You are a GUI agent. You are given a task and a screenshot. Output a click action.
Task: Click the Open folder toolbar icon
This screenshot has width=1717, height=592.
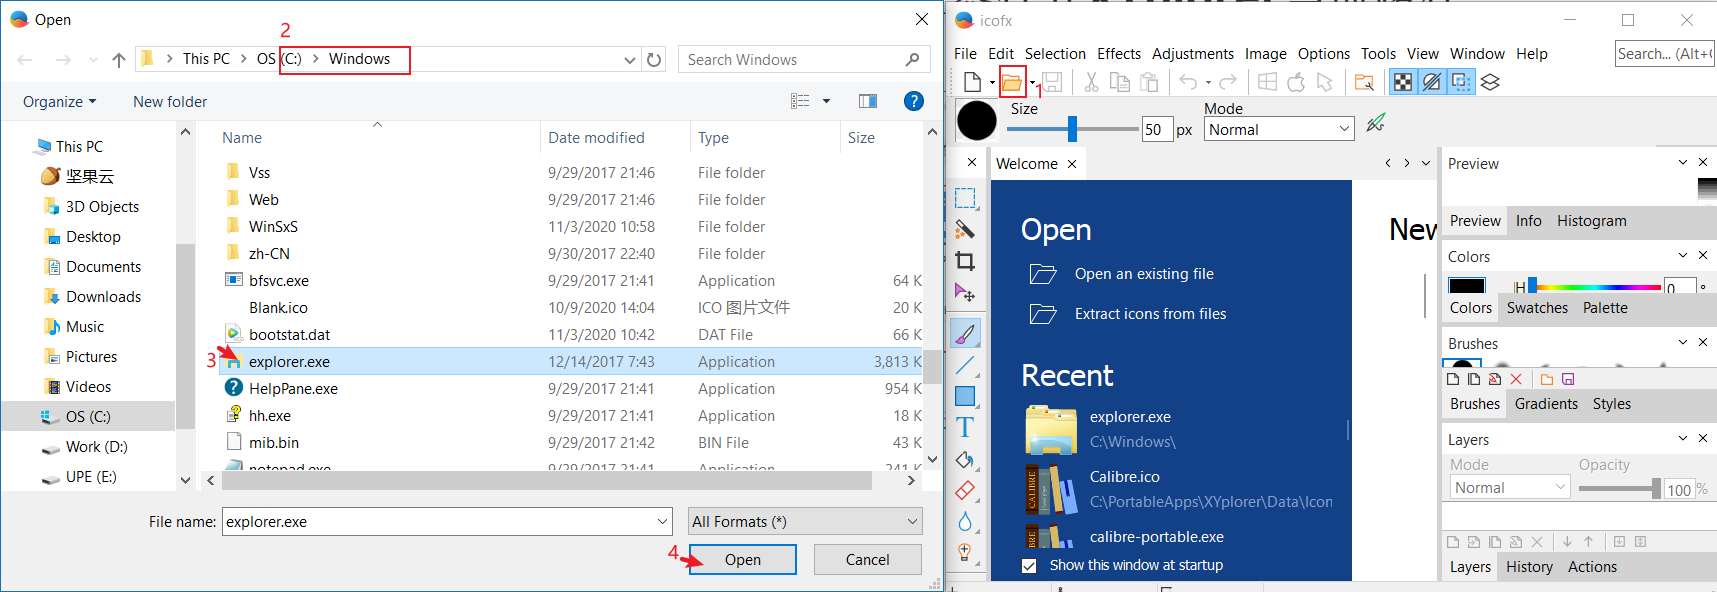[x=1011, y=82]
